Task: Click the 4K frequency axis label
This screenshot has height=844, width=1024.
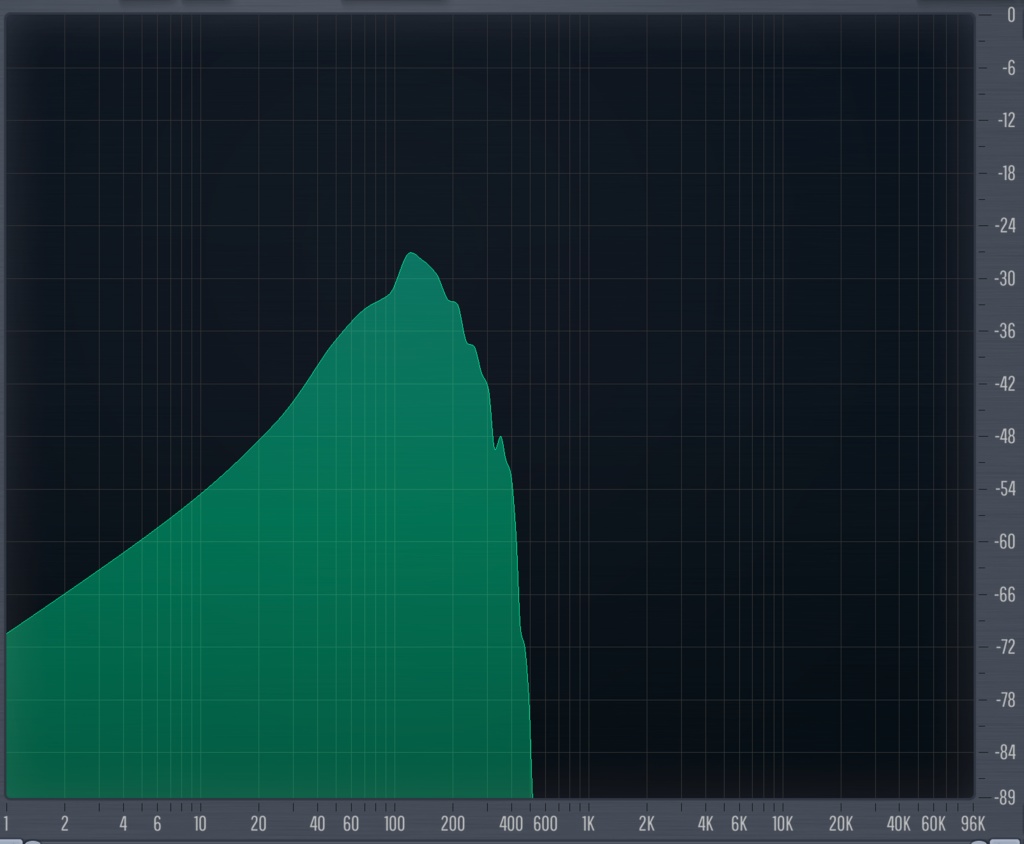Action: (705, 824)
